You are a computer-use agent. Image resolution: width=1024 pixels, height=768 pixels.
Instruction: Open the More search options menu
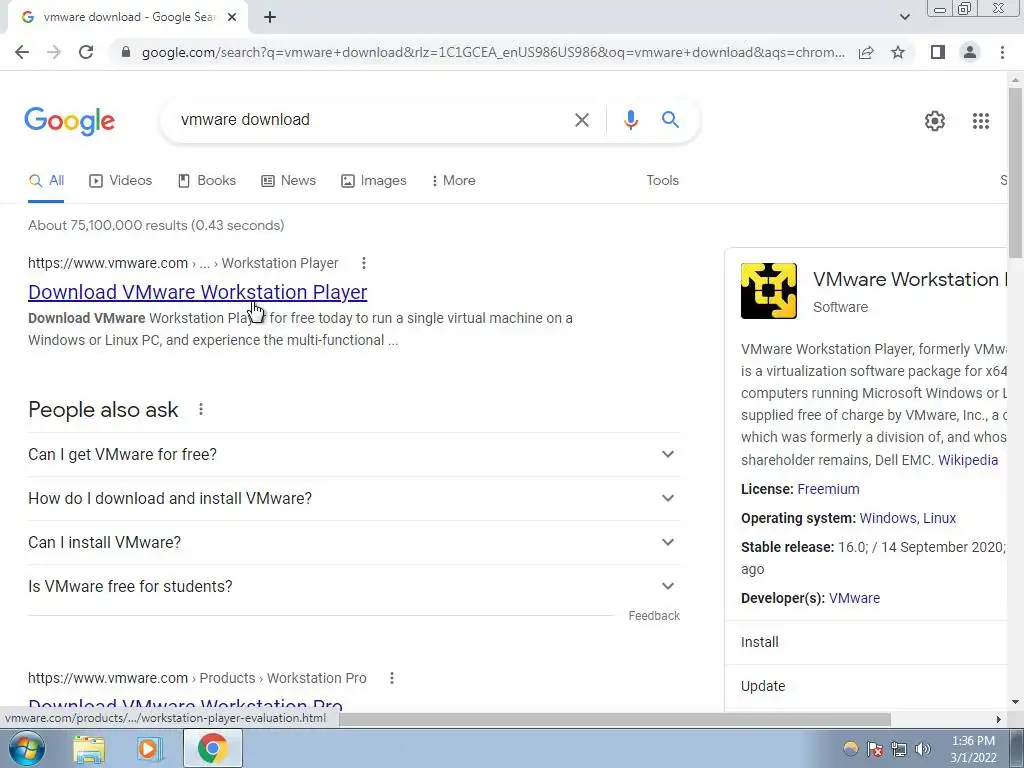pyautogui.click(x=454, y=181)
